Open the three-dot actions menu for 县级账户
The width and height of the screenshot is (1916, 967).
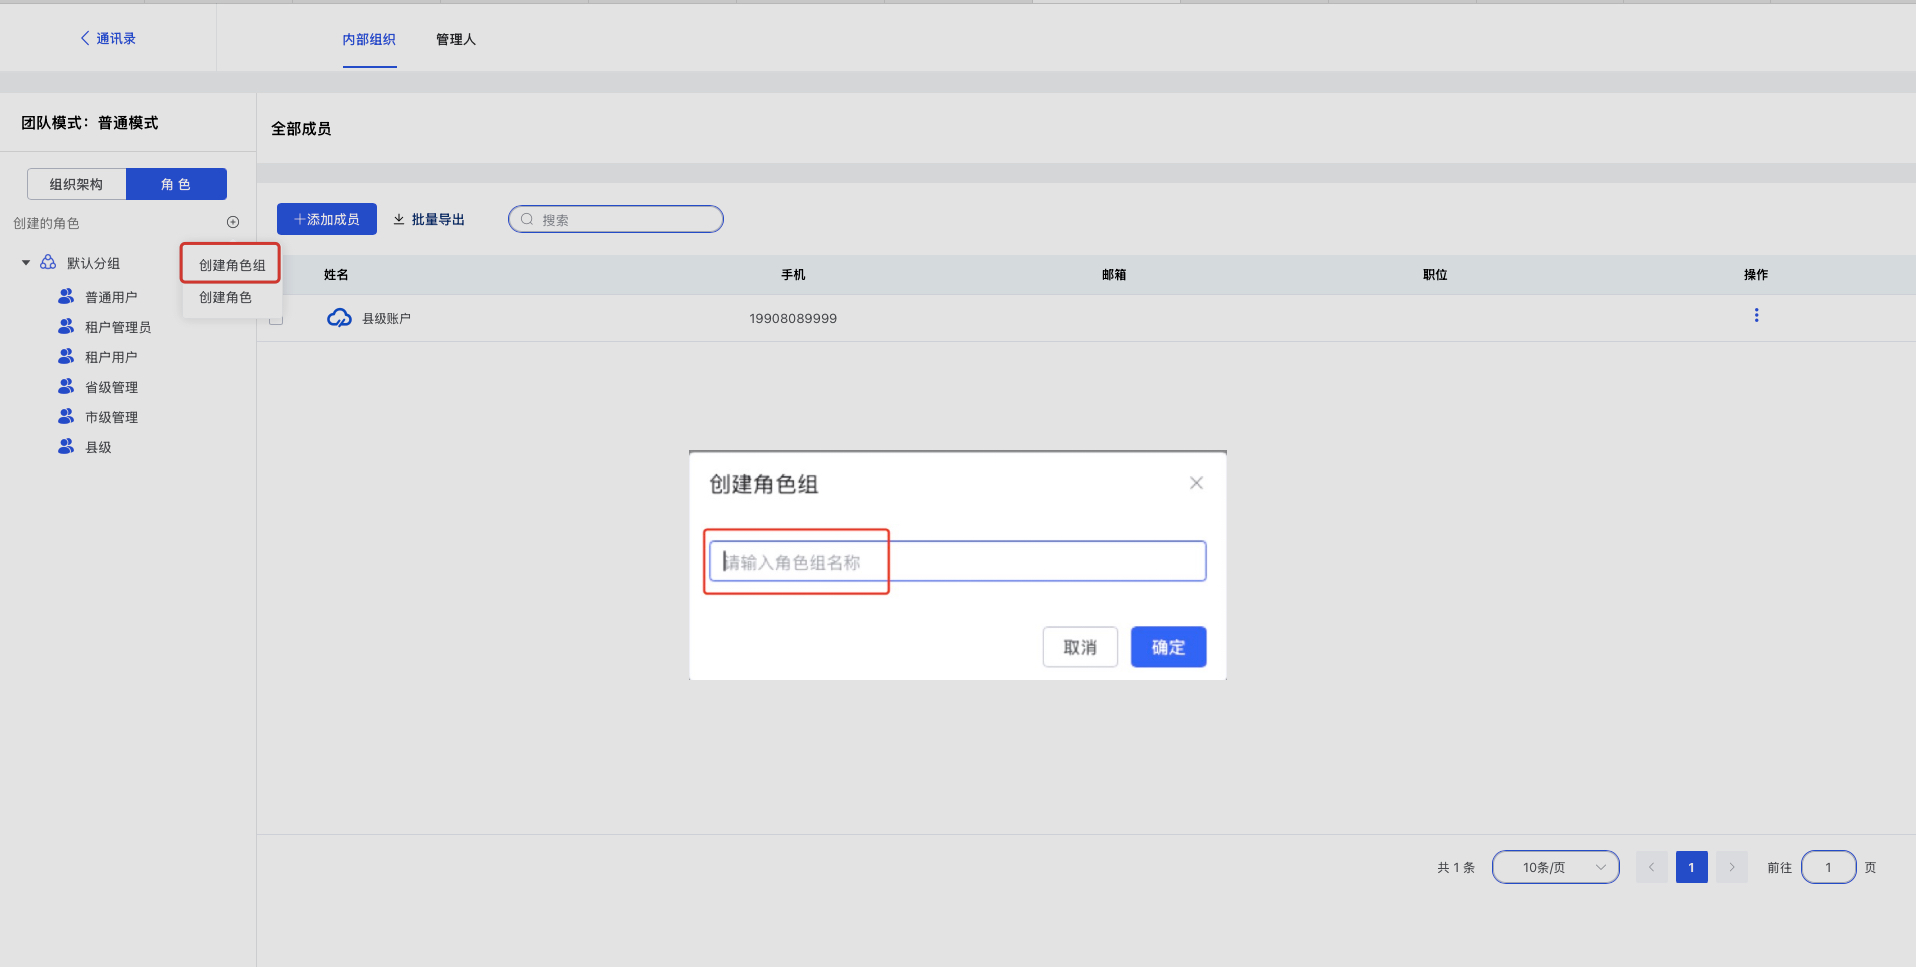point(1756,315)
